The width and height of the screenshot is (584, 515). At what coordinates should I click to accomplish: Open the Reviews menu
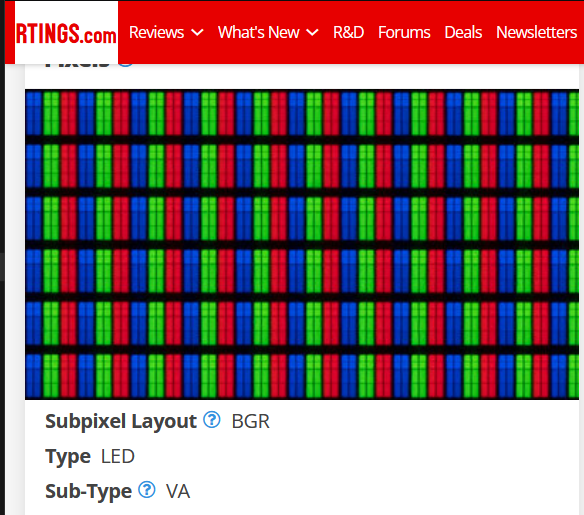point(156,32)
